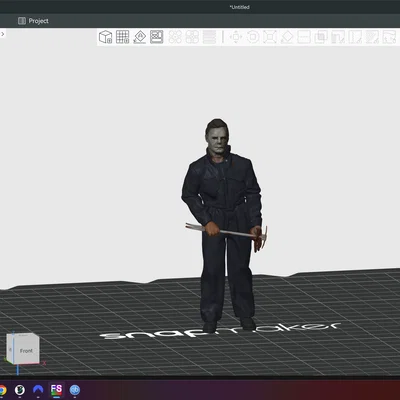Image resolution: width=400 pixels, height=400 pixels.
Task: Click the Add model cube icon
Action: (x=105, y=37)
